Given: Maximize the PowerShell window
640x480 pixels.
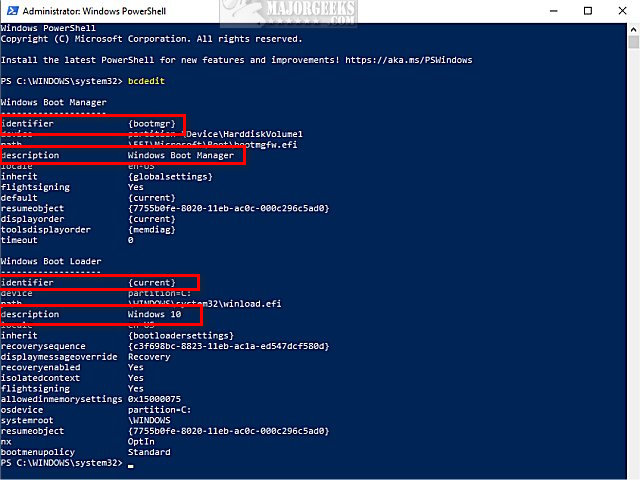Looking at the screenshot, I should (584, 9).
